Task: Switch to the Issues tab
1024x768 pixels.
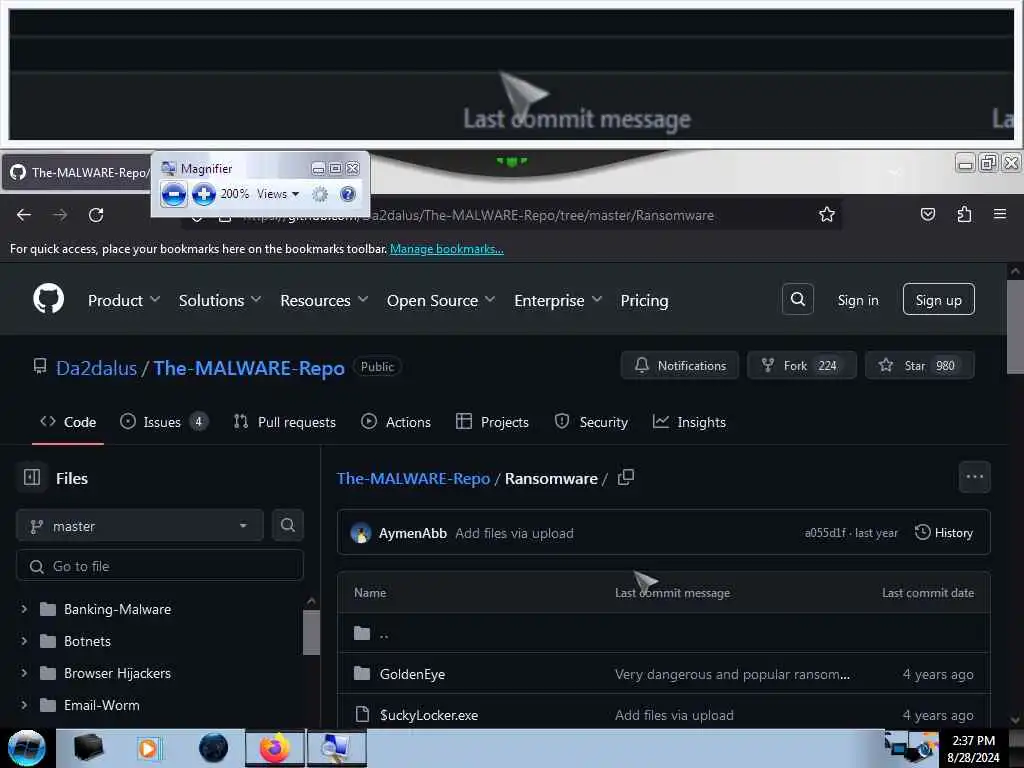Action: [x=164, y=422]
